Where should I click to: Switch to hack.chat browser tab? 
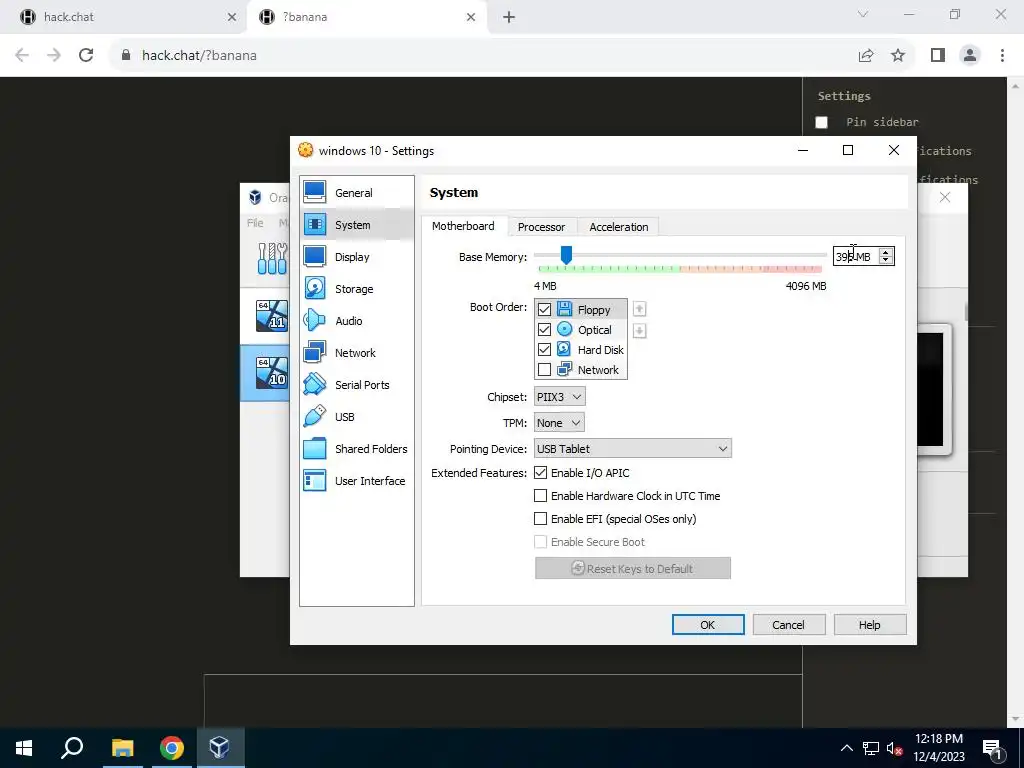point(124,17)
